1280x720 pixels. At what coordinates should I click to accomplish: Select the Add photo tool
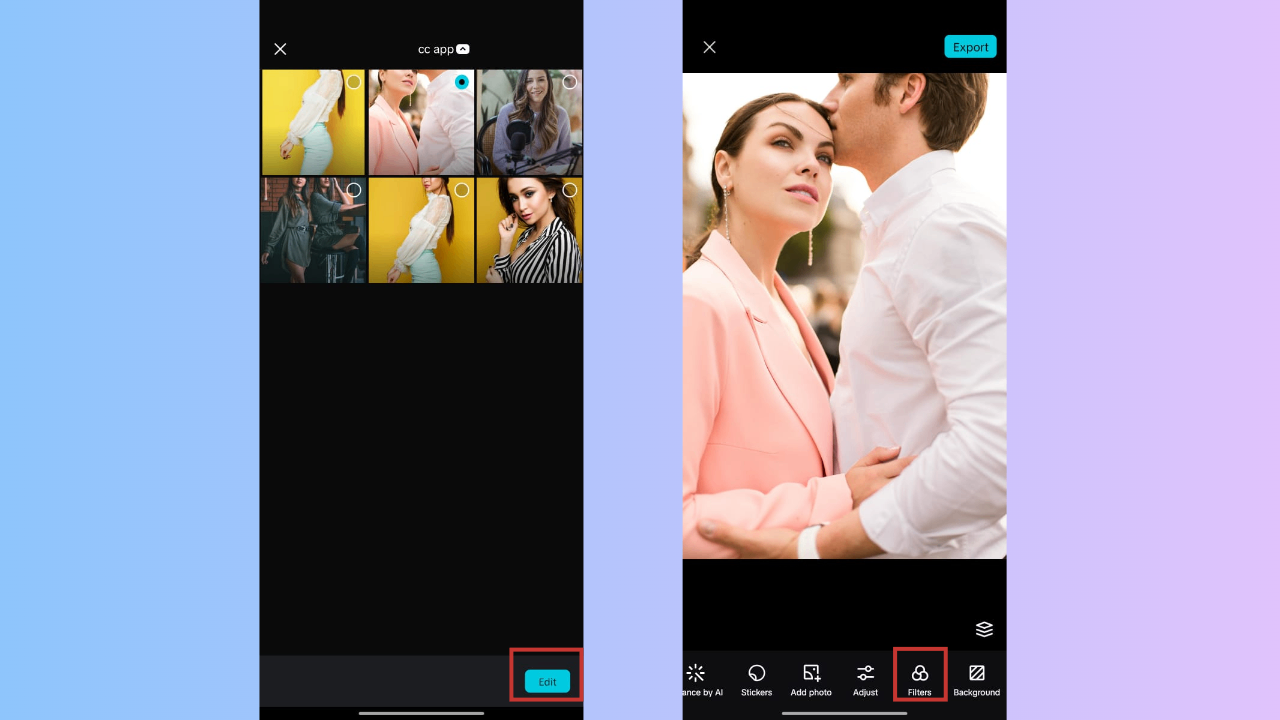click(x=811, y=678)
